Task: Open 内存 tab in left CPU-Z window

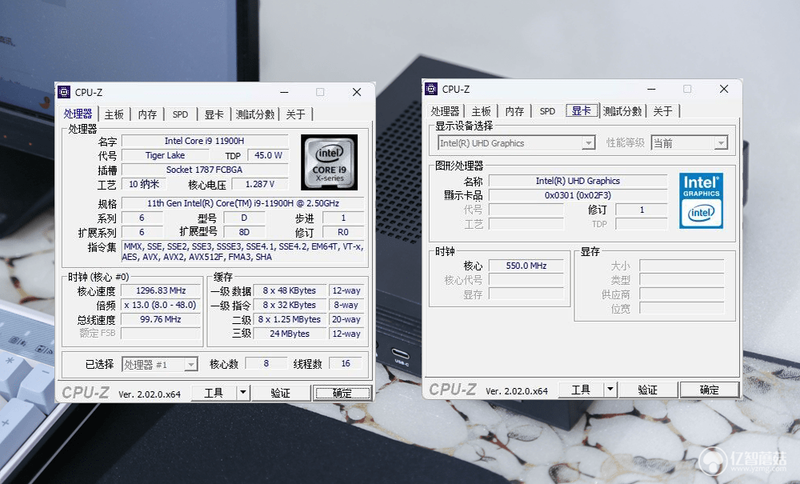Action: click(x=147, y=114)
